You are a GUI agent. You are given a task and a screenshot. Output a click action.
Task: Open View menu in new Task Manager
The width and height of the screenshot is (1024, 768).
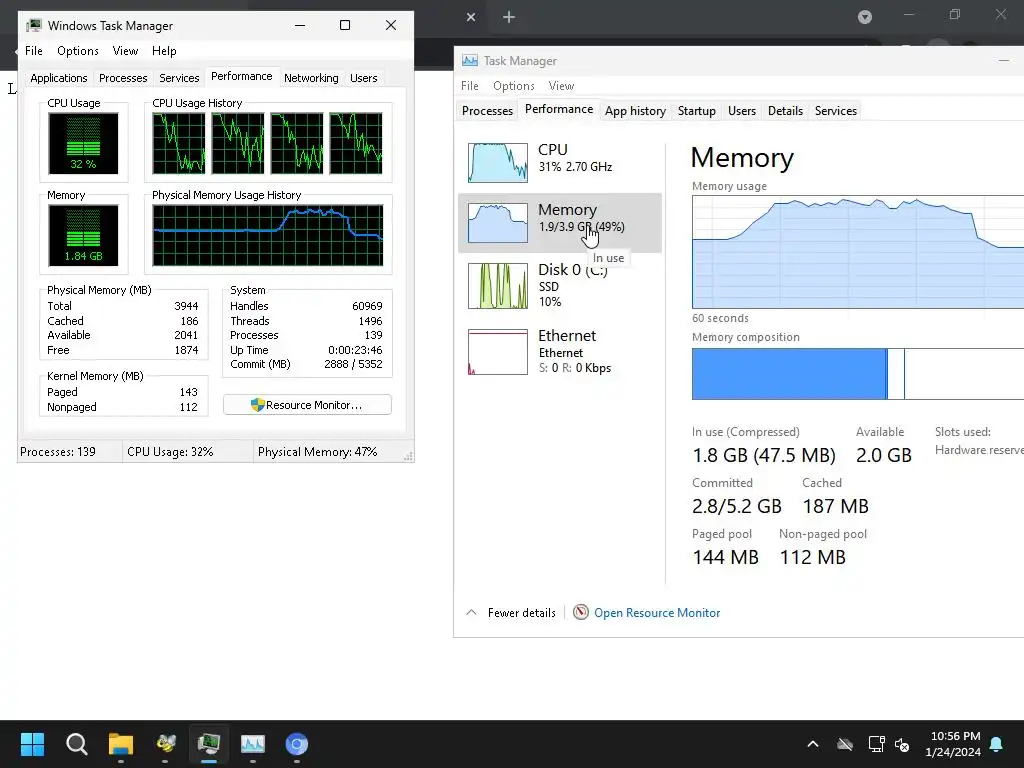click(561, 86)
